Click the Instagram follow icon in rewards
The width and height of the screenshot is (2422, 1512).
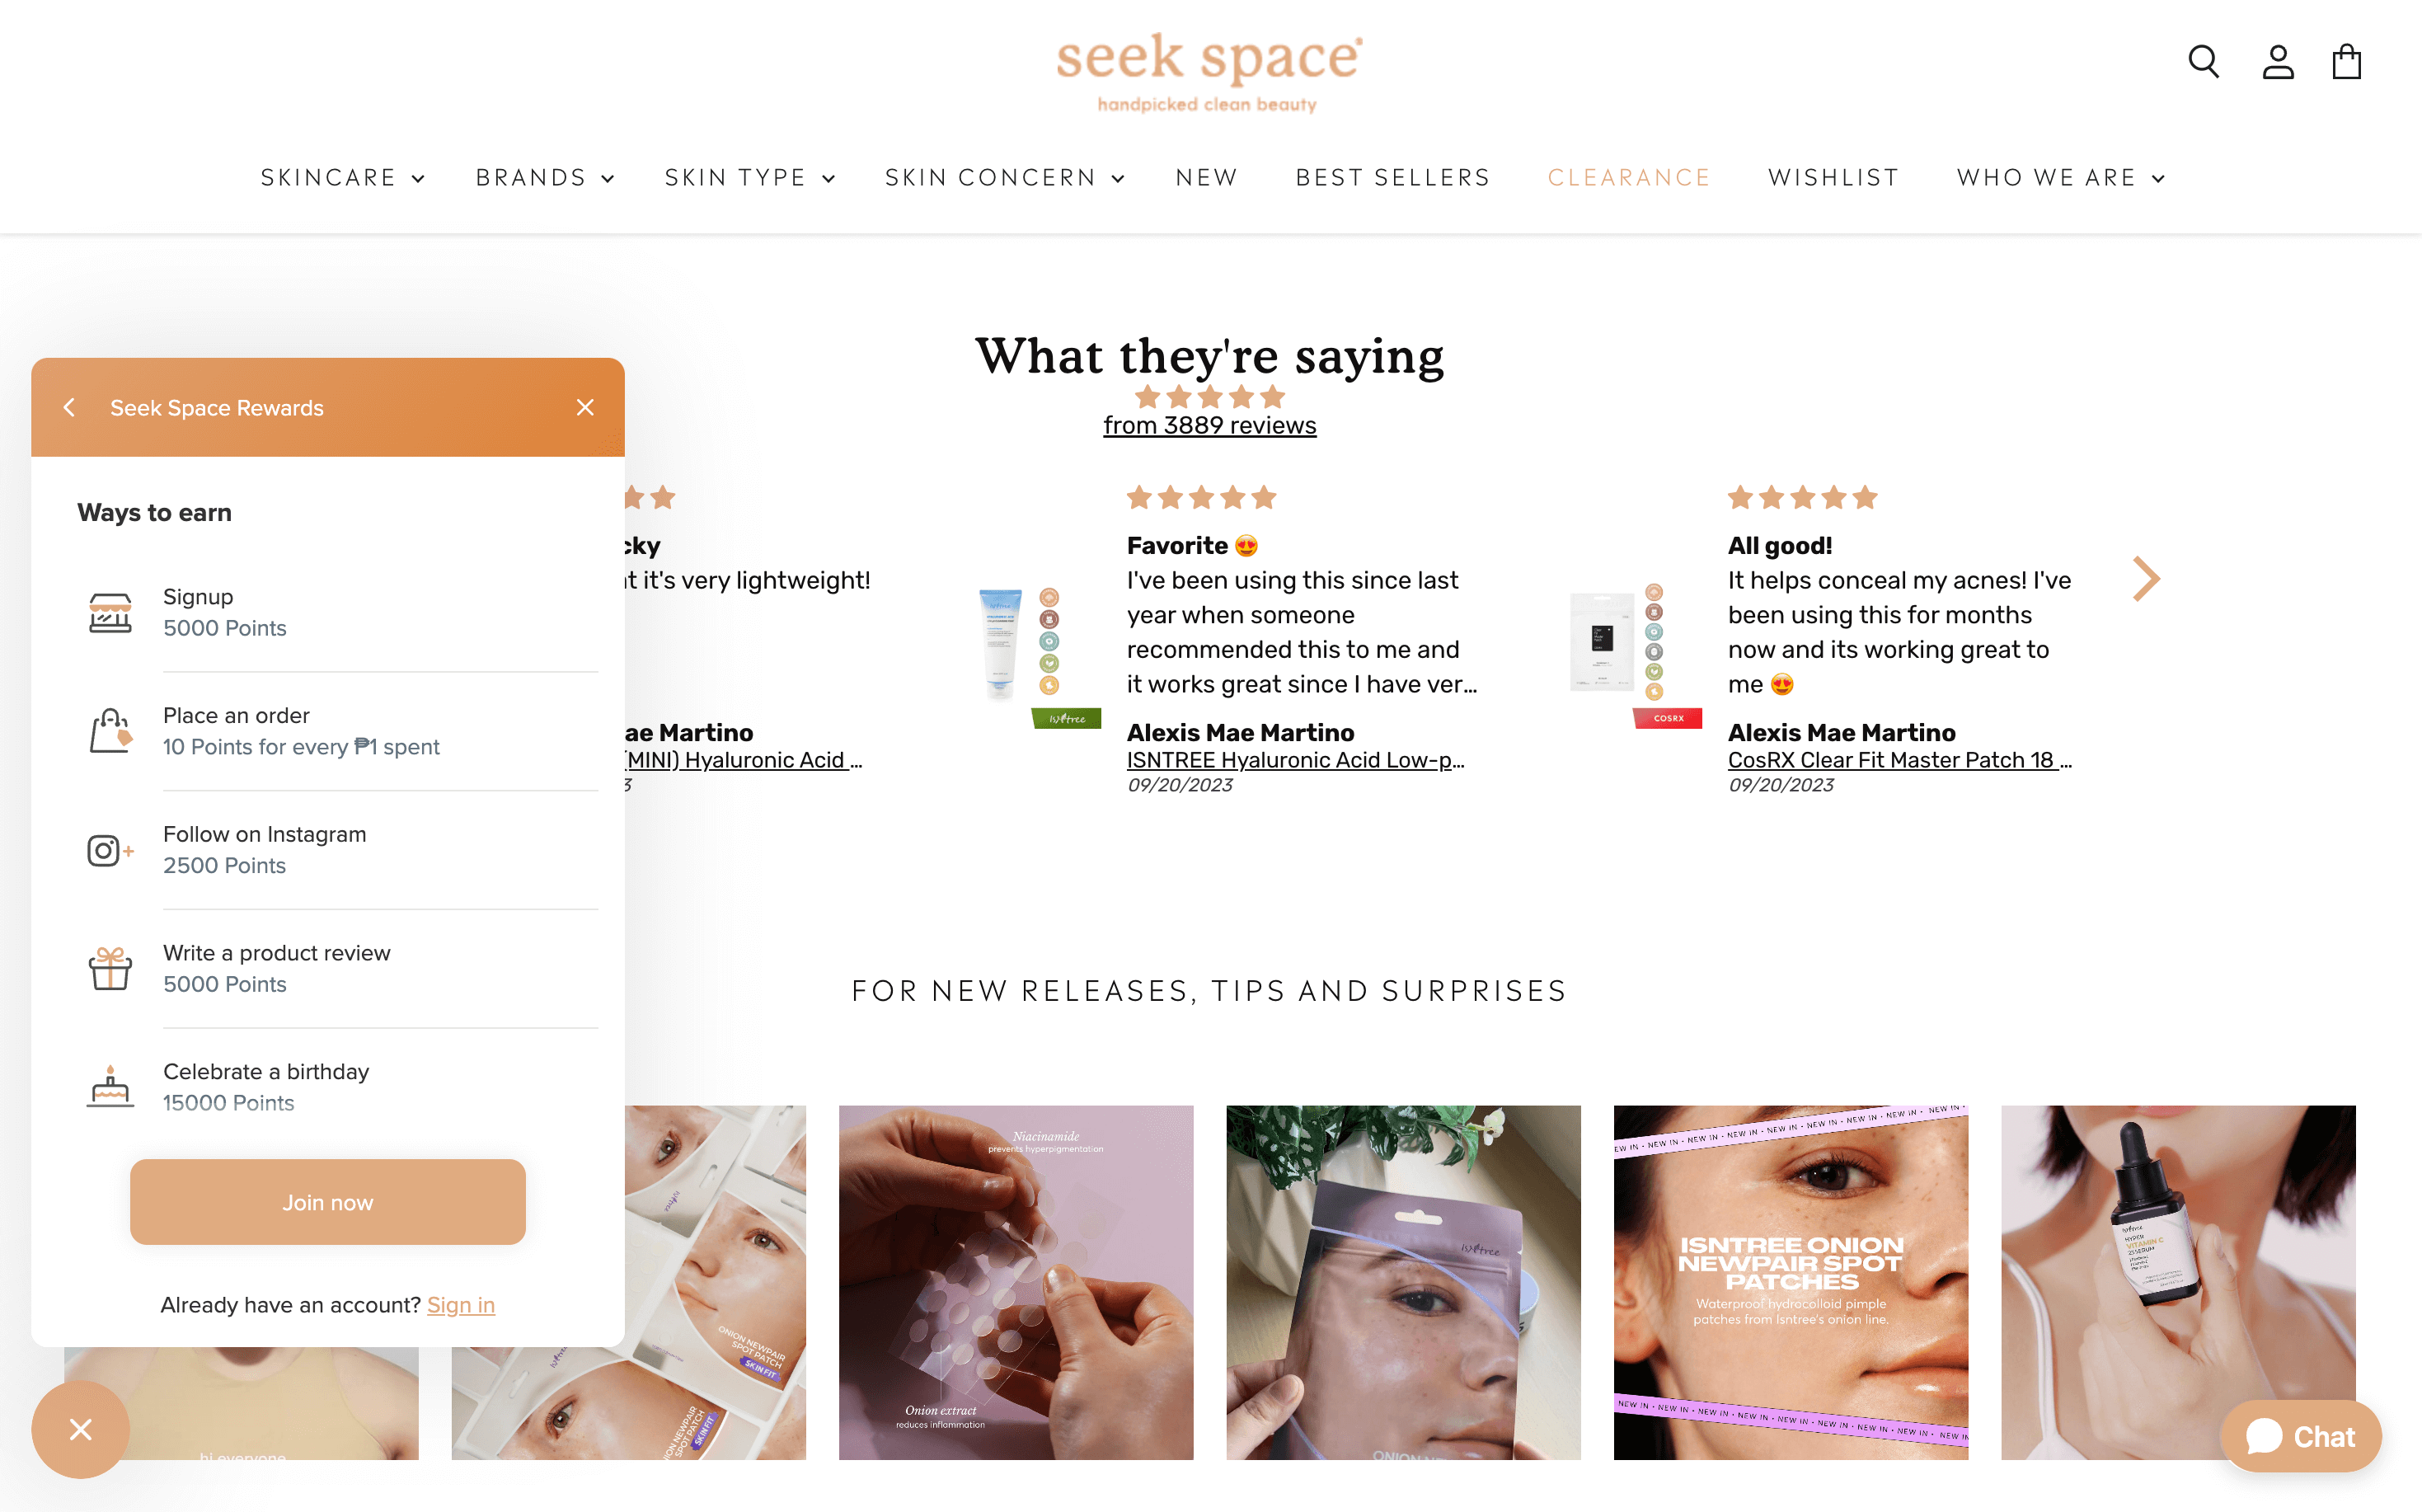tap(108, 848)
